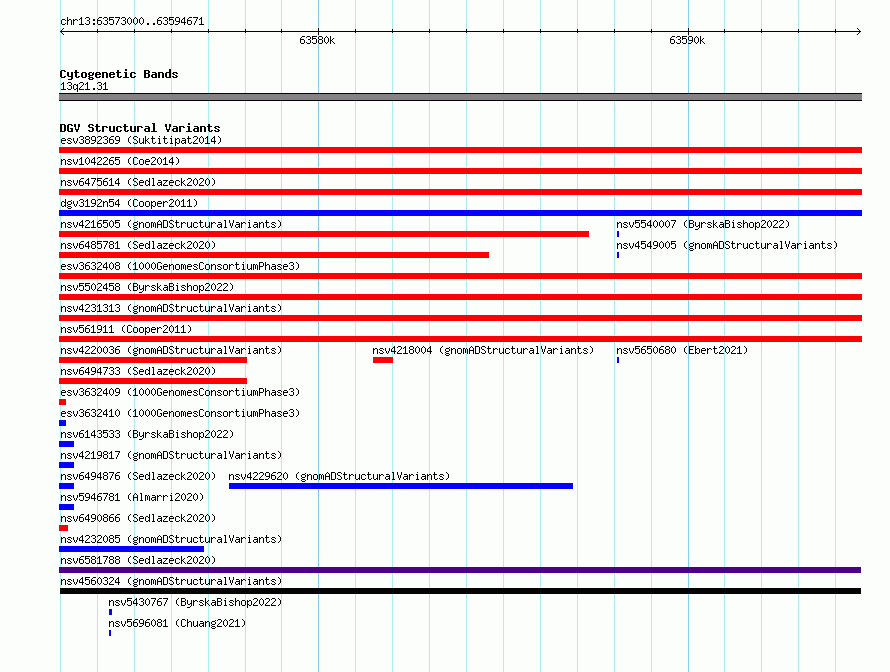Select nsv6494876 (Sedlazeck2020) label

pos(138,476)
